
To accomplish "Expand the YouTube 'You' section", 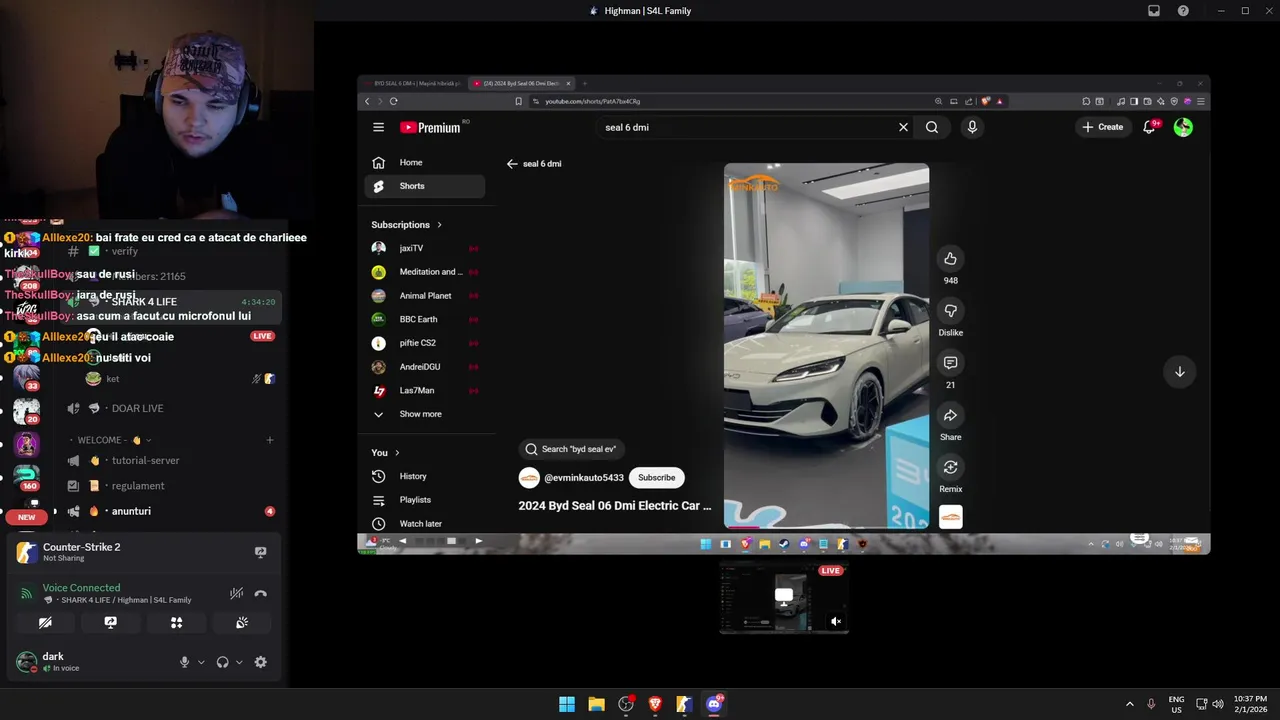I will click(386, 453).
